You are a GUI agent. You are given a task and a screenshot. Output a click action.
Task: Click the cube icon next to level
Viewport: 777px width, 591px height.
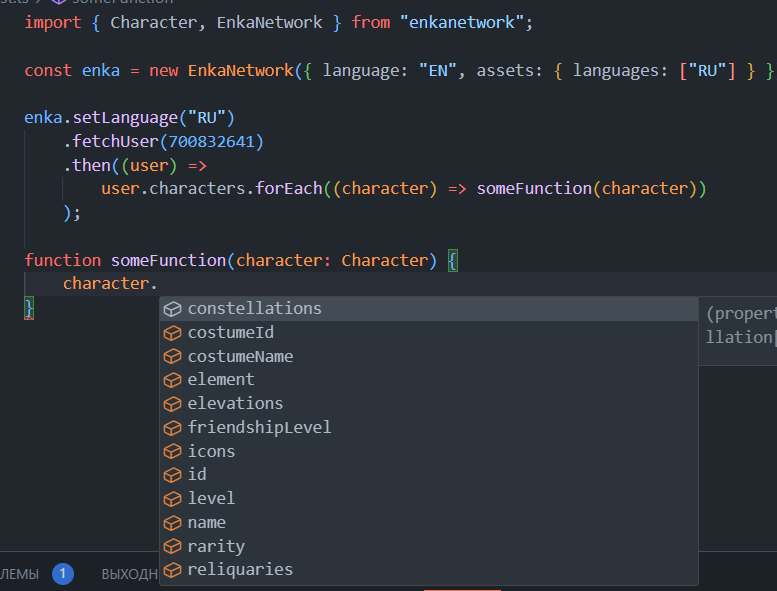[172, 499]
